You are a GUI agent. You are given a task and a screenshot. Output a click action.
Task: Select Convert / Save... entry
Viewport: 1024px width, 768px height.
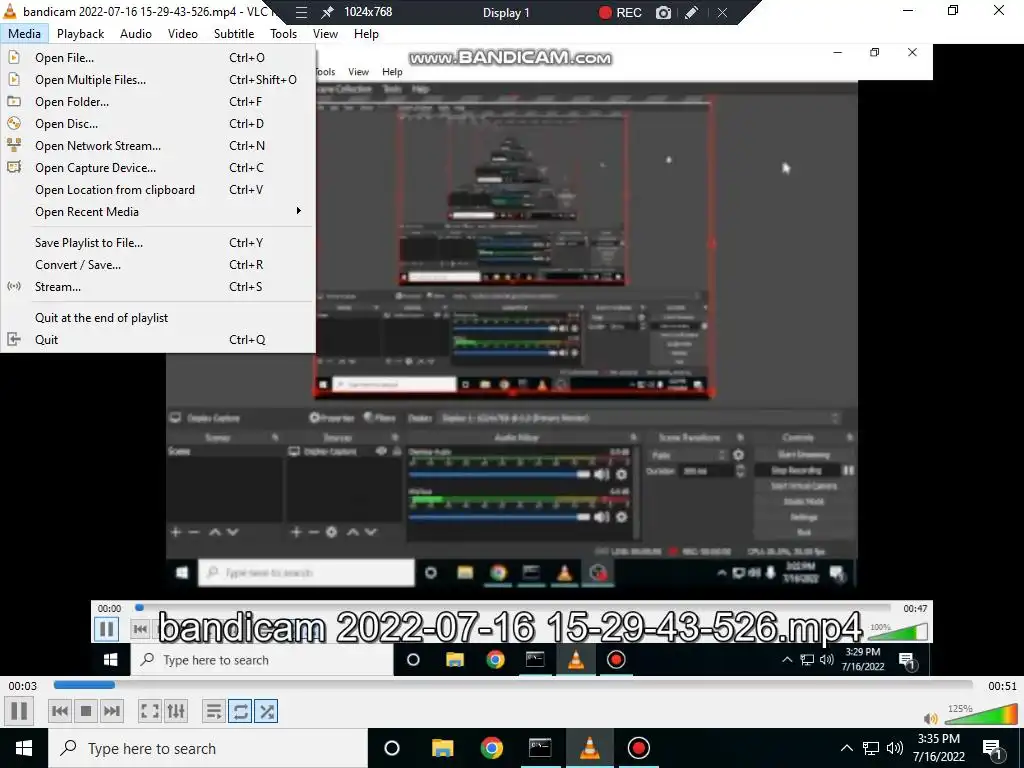click(158, 264)
